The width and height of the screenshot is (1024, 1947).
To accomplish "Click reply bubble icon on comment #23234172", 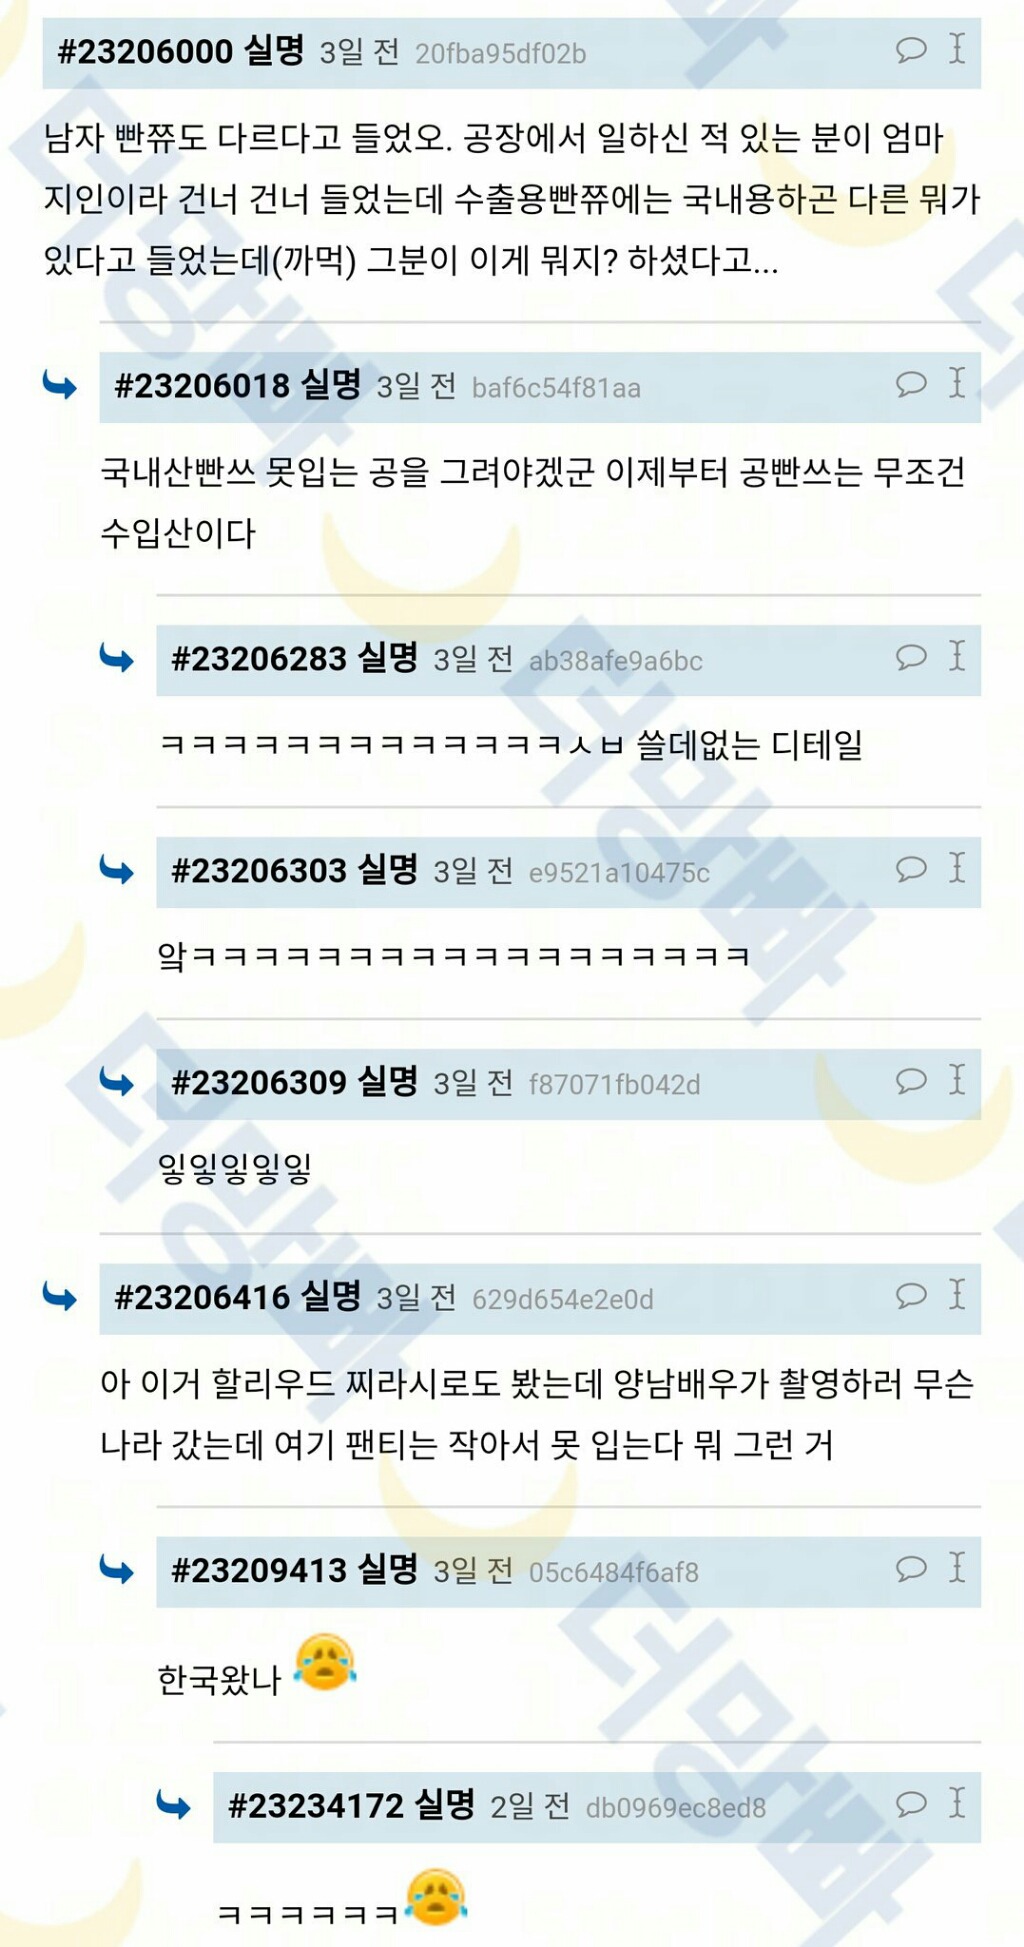I will [x=911, y=1803].
